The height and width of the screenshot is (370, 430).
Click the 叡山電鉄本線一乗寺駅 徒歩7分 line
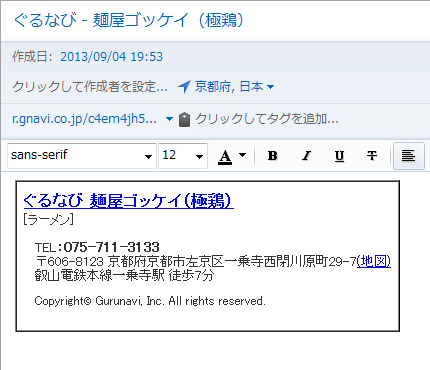[124, 275]
